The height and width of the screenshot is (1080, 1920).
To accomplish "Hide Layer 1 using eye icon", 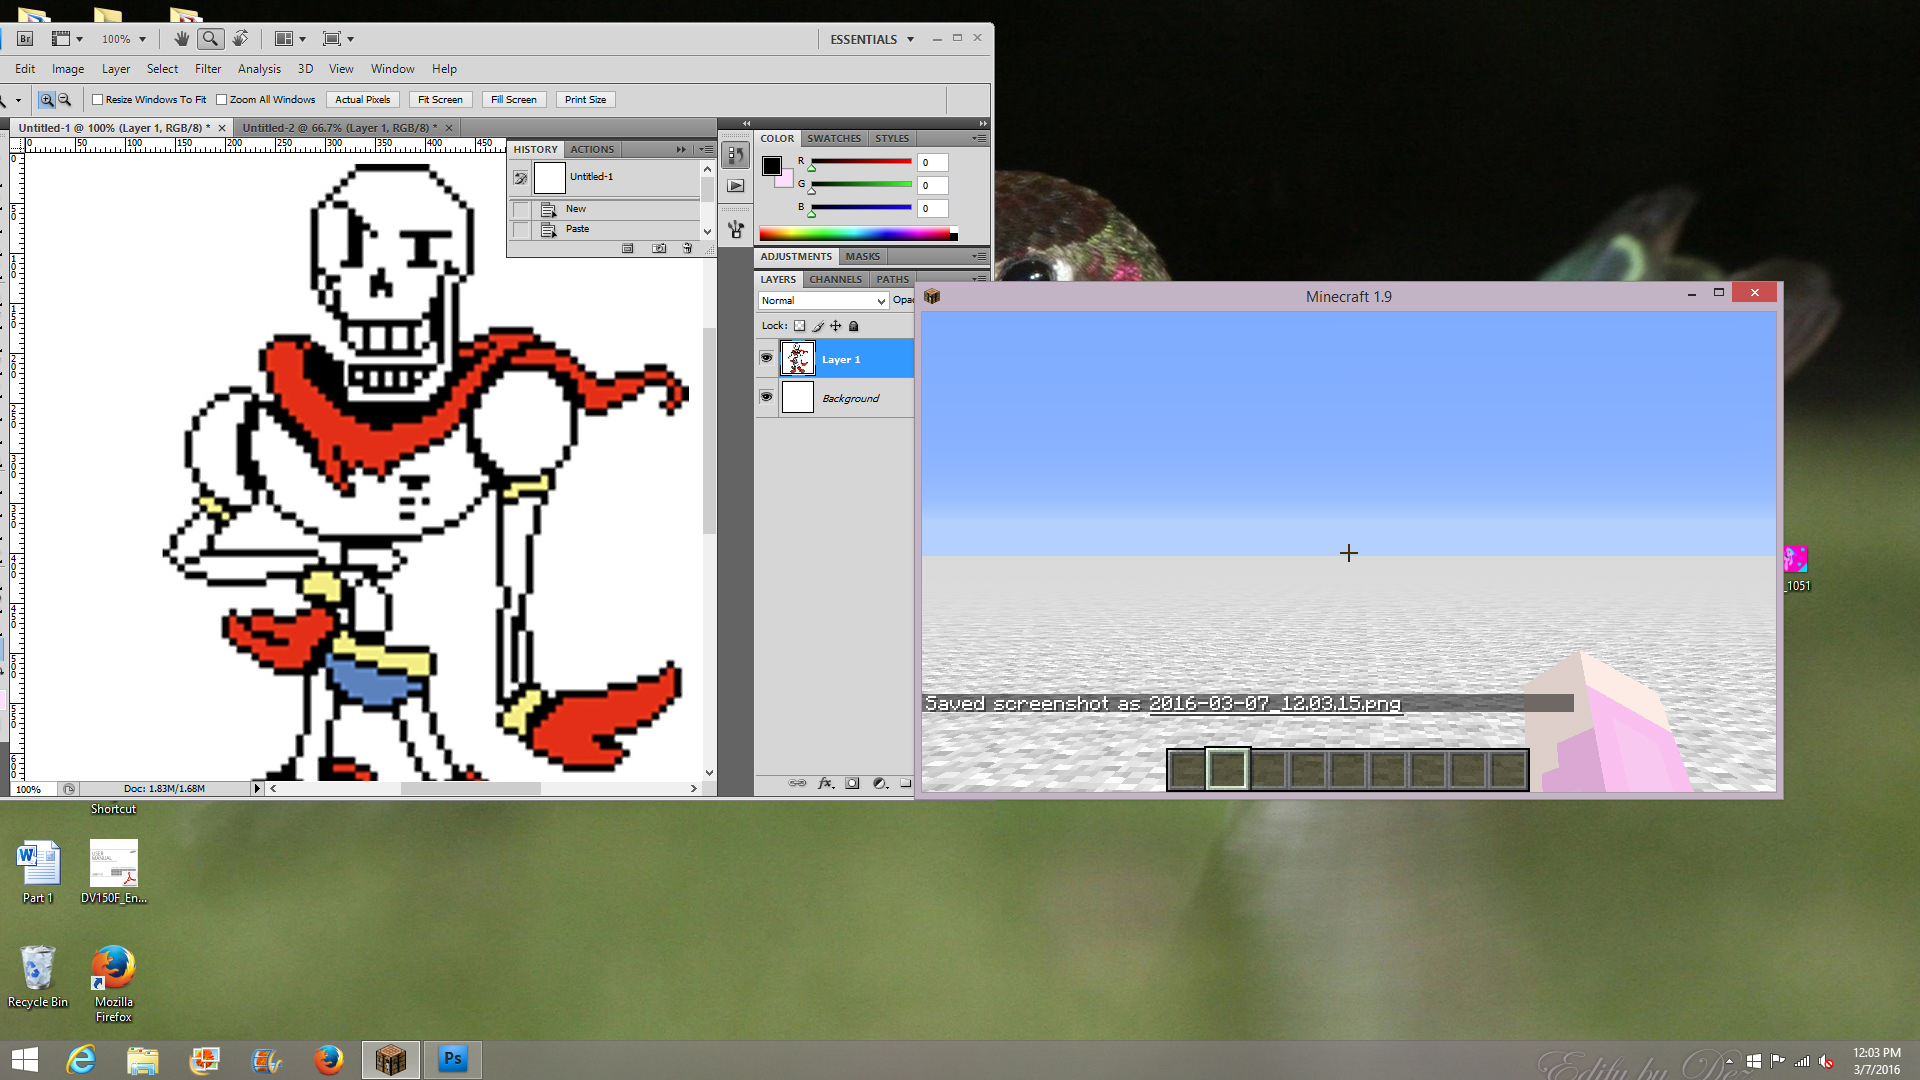I will (766, 358).
